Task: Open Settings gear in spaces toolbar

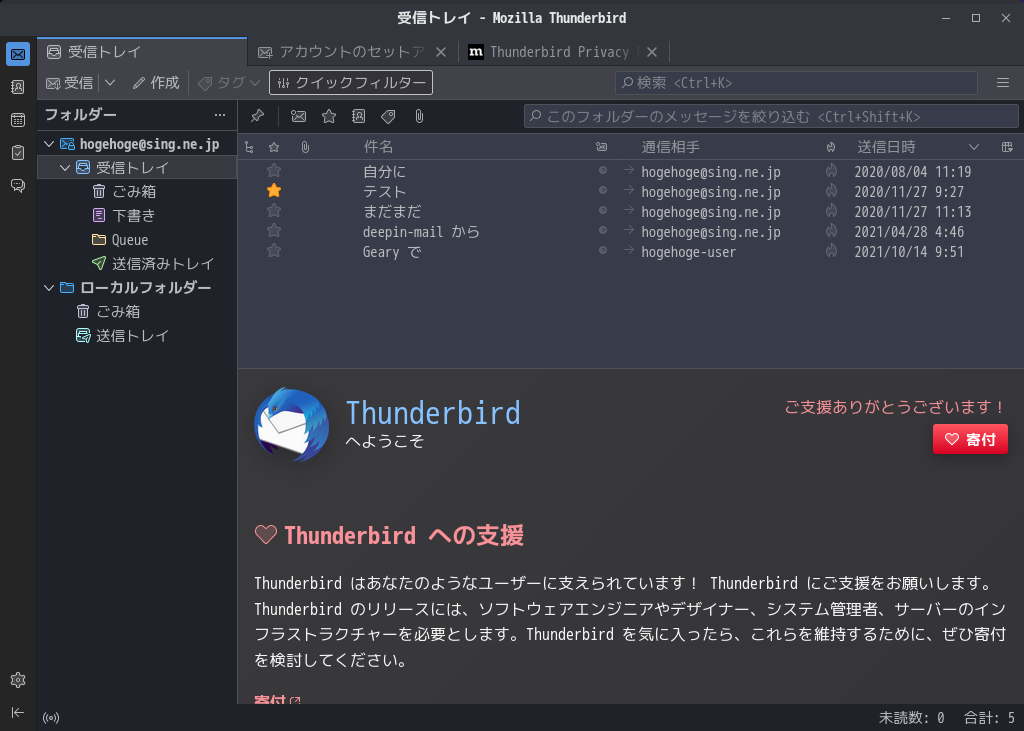Action: click(18, 680)
